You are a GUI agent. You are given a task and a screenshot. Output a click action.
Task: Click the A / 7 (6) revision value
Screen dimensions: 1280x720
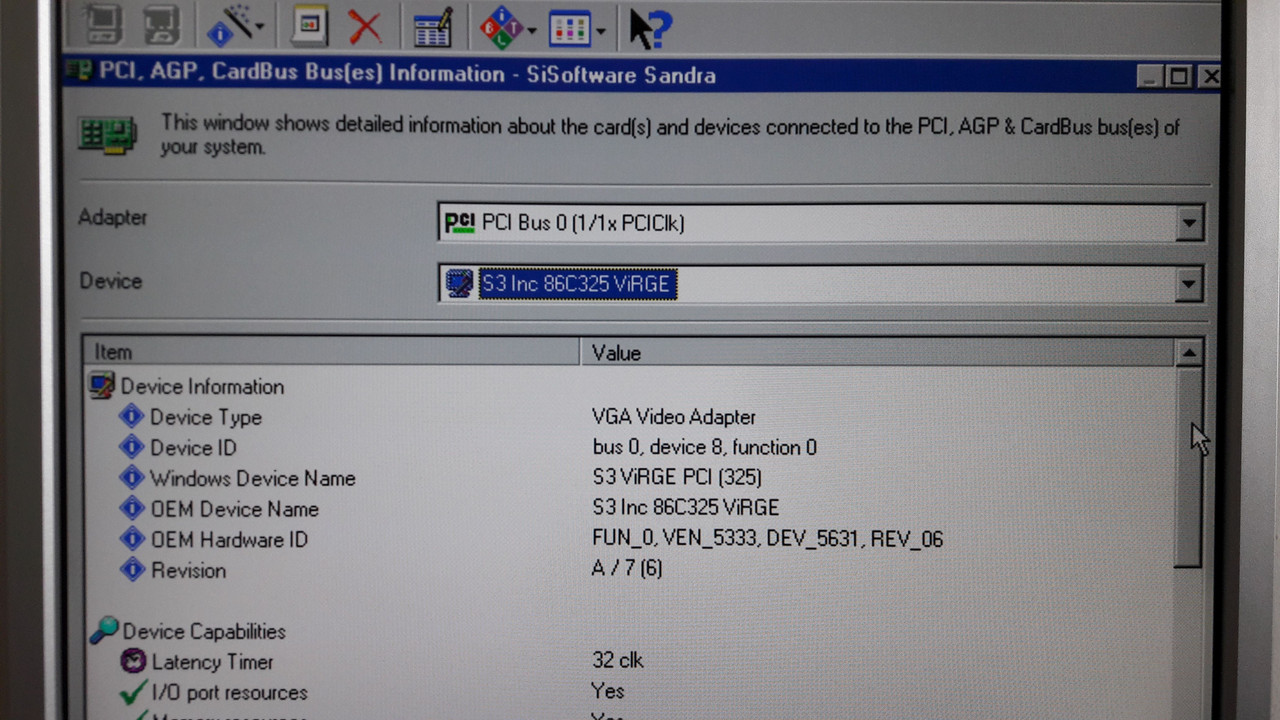coord(627,569)
